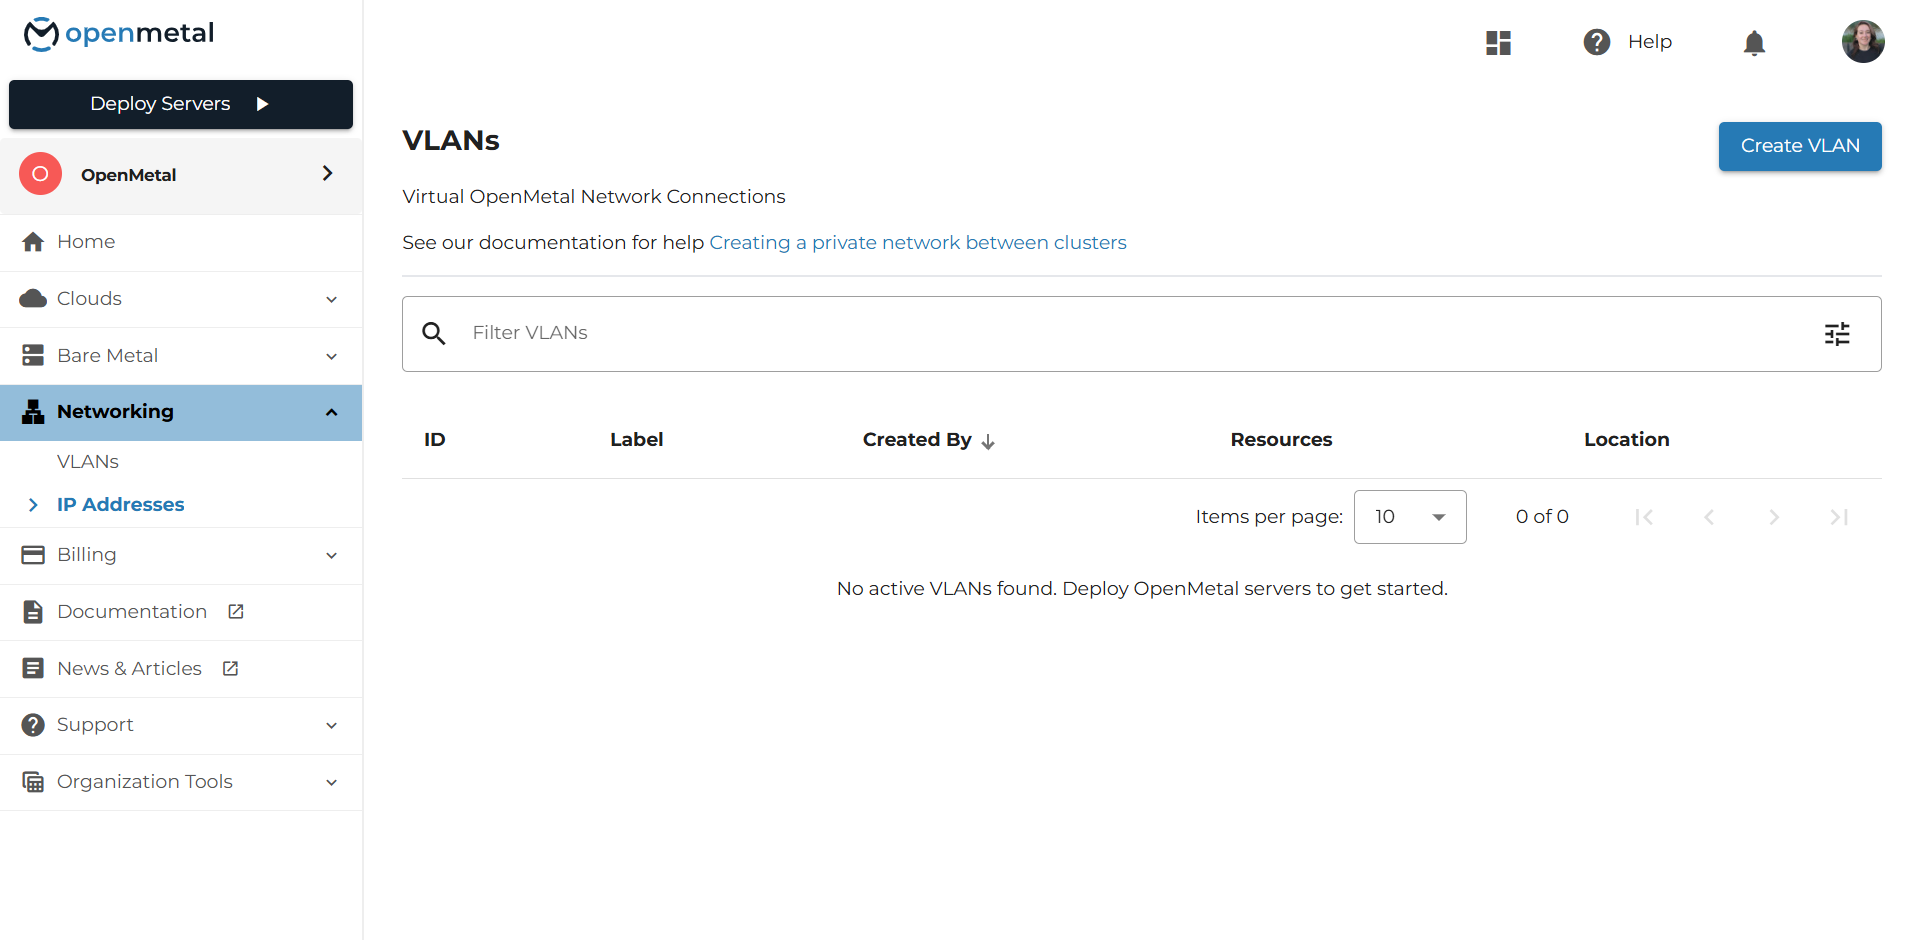Image resolution: width=1915 pixels, height=940 pixels.
Task: Go to last page of results
Action: 1839,517
